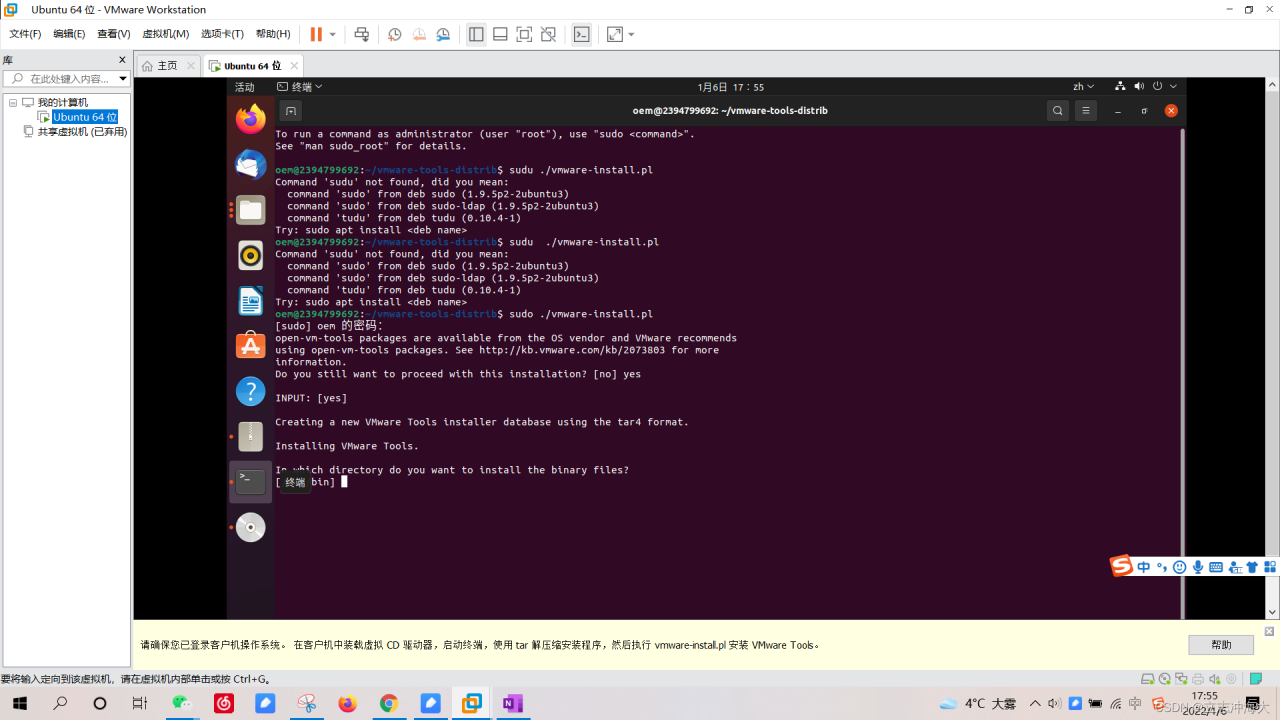
Task: Click the stretch guest display icon
Action: point(614,34)
